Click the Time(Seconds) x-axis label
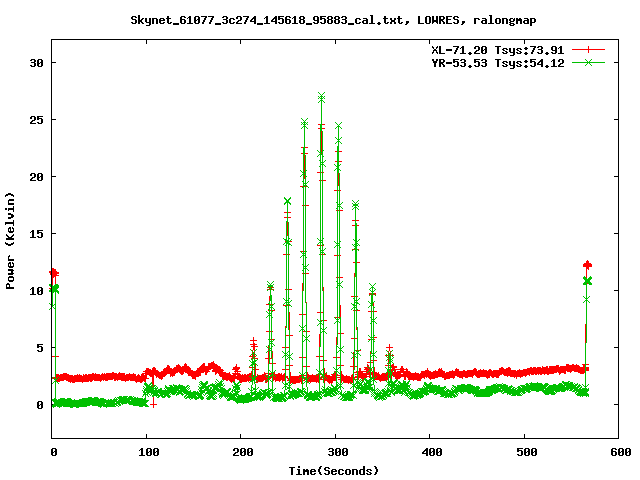The width and height of the screenshot is (640, 480). point(334,470)
